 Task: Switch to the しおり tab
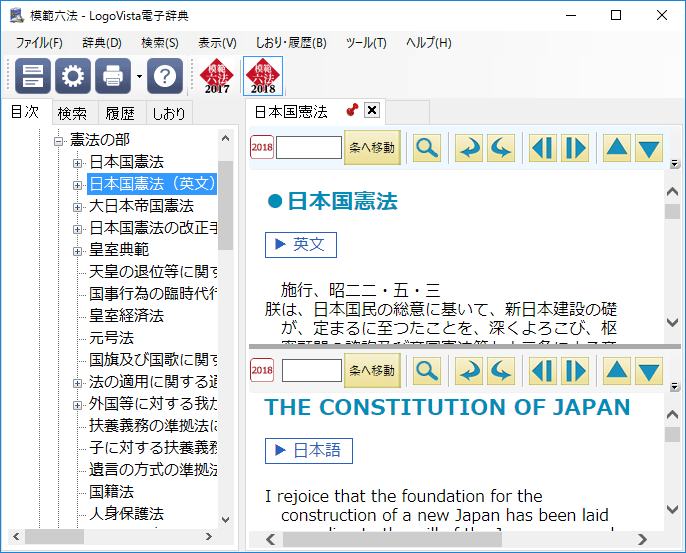click(x=169, y=113)
